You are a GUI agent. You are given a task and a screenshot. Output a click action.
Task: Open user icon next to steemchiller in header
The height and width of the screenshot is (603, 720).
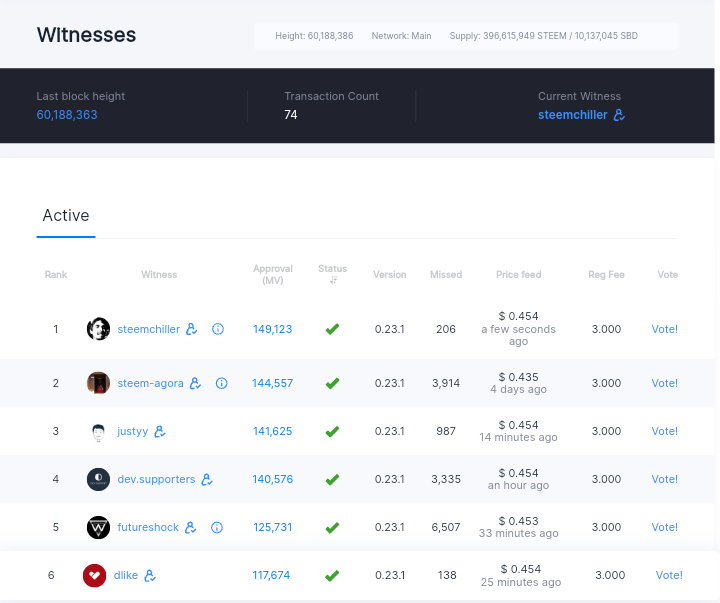[x=619, y=115]
